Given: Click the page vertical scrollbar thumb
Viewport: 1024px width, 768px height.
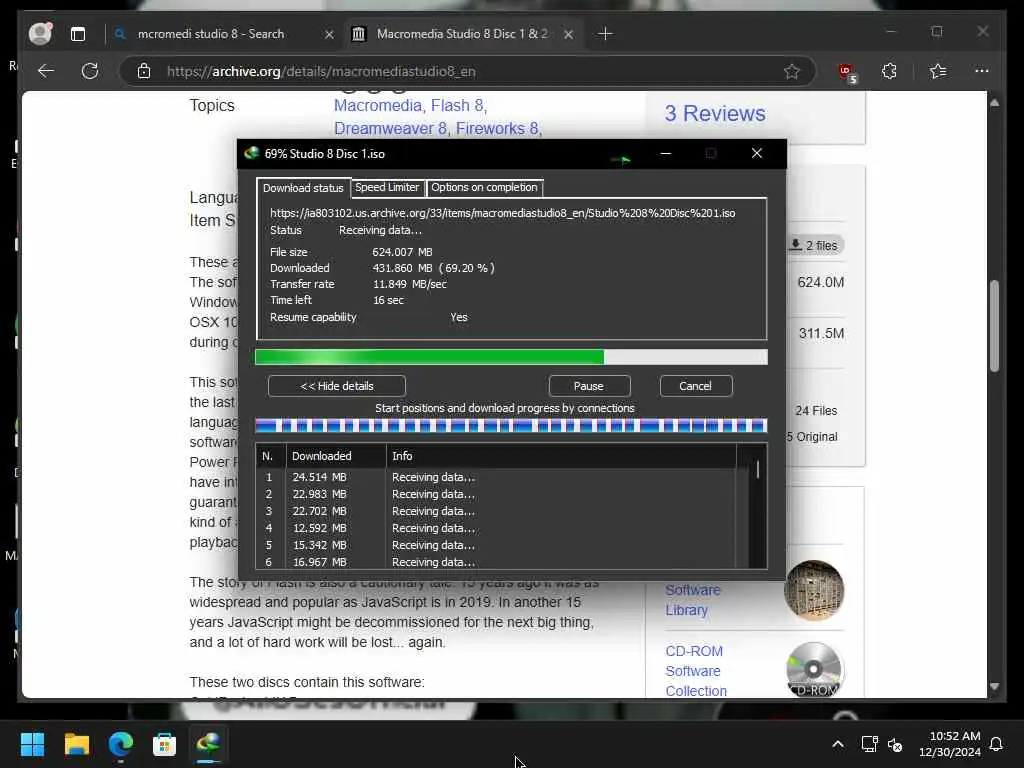Looking at the screenshot, I should tap(994, 326).
